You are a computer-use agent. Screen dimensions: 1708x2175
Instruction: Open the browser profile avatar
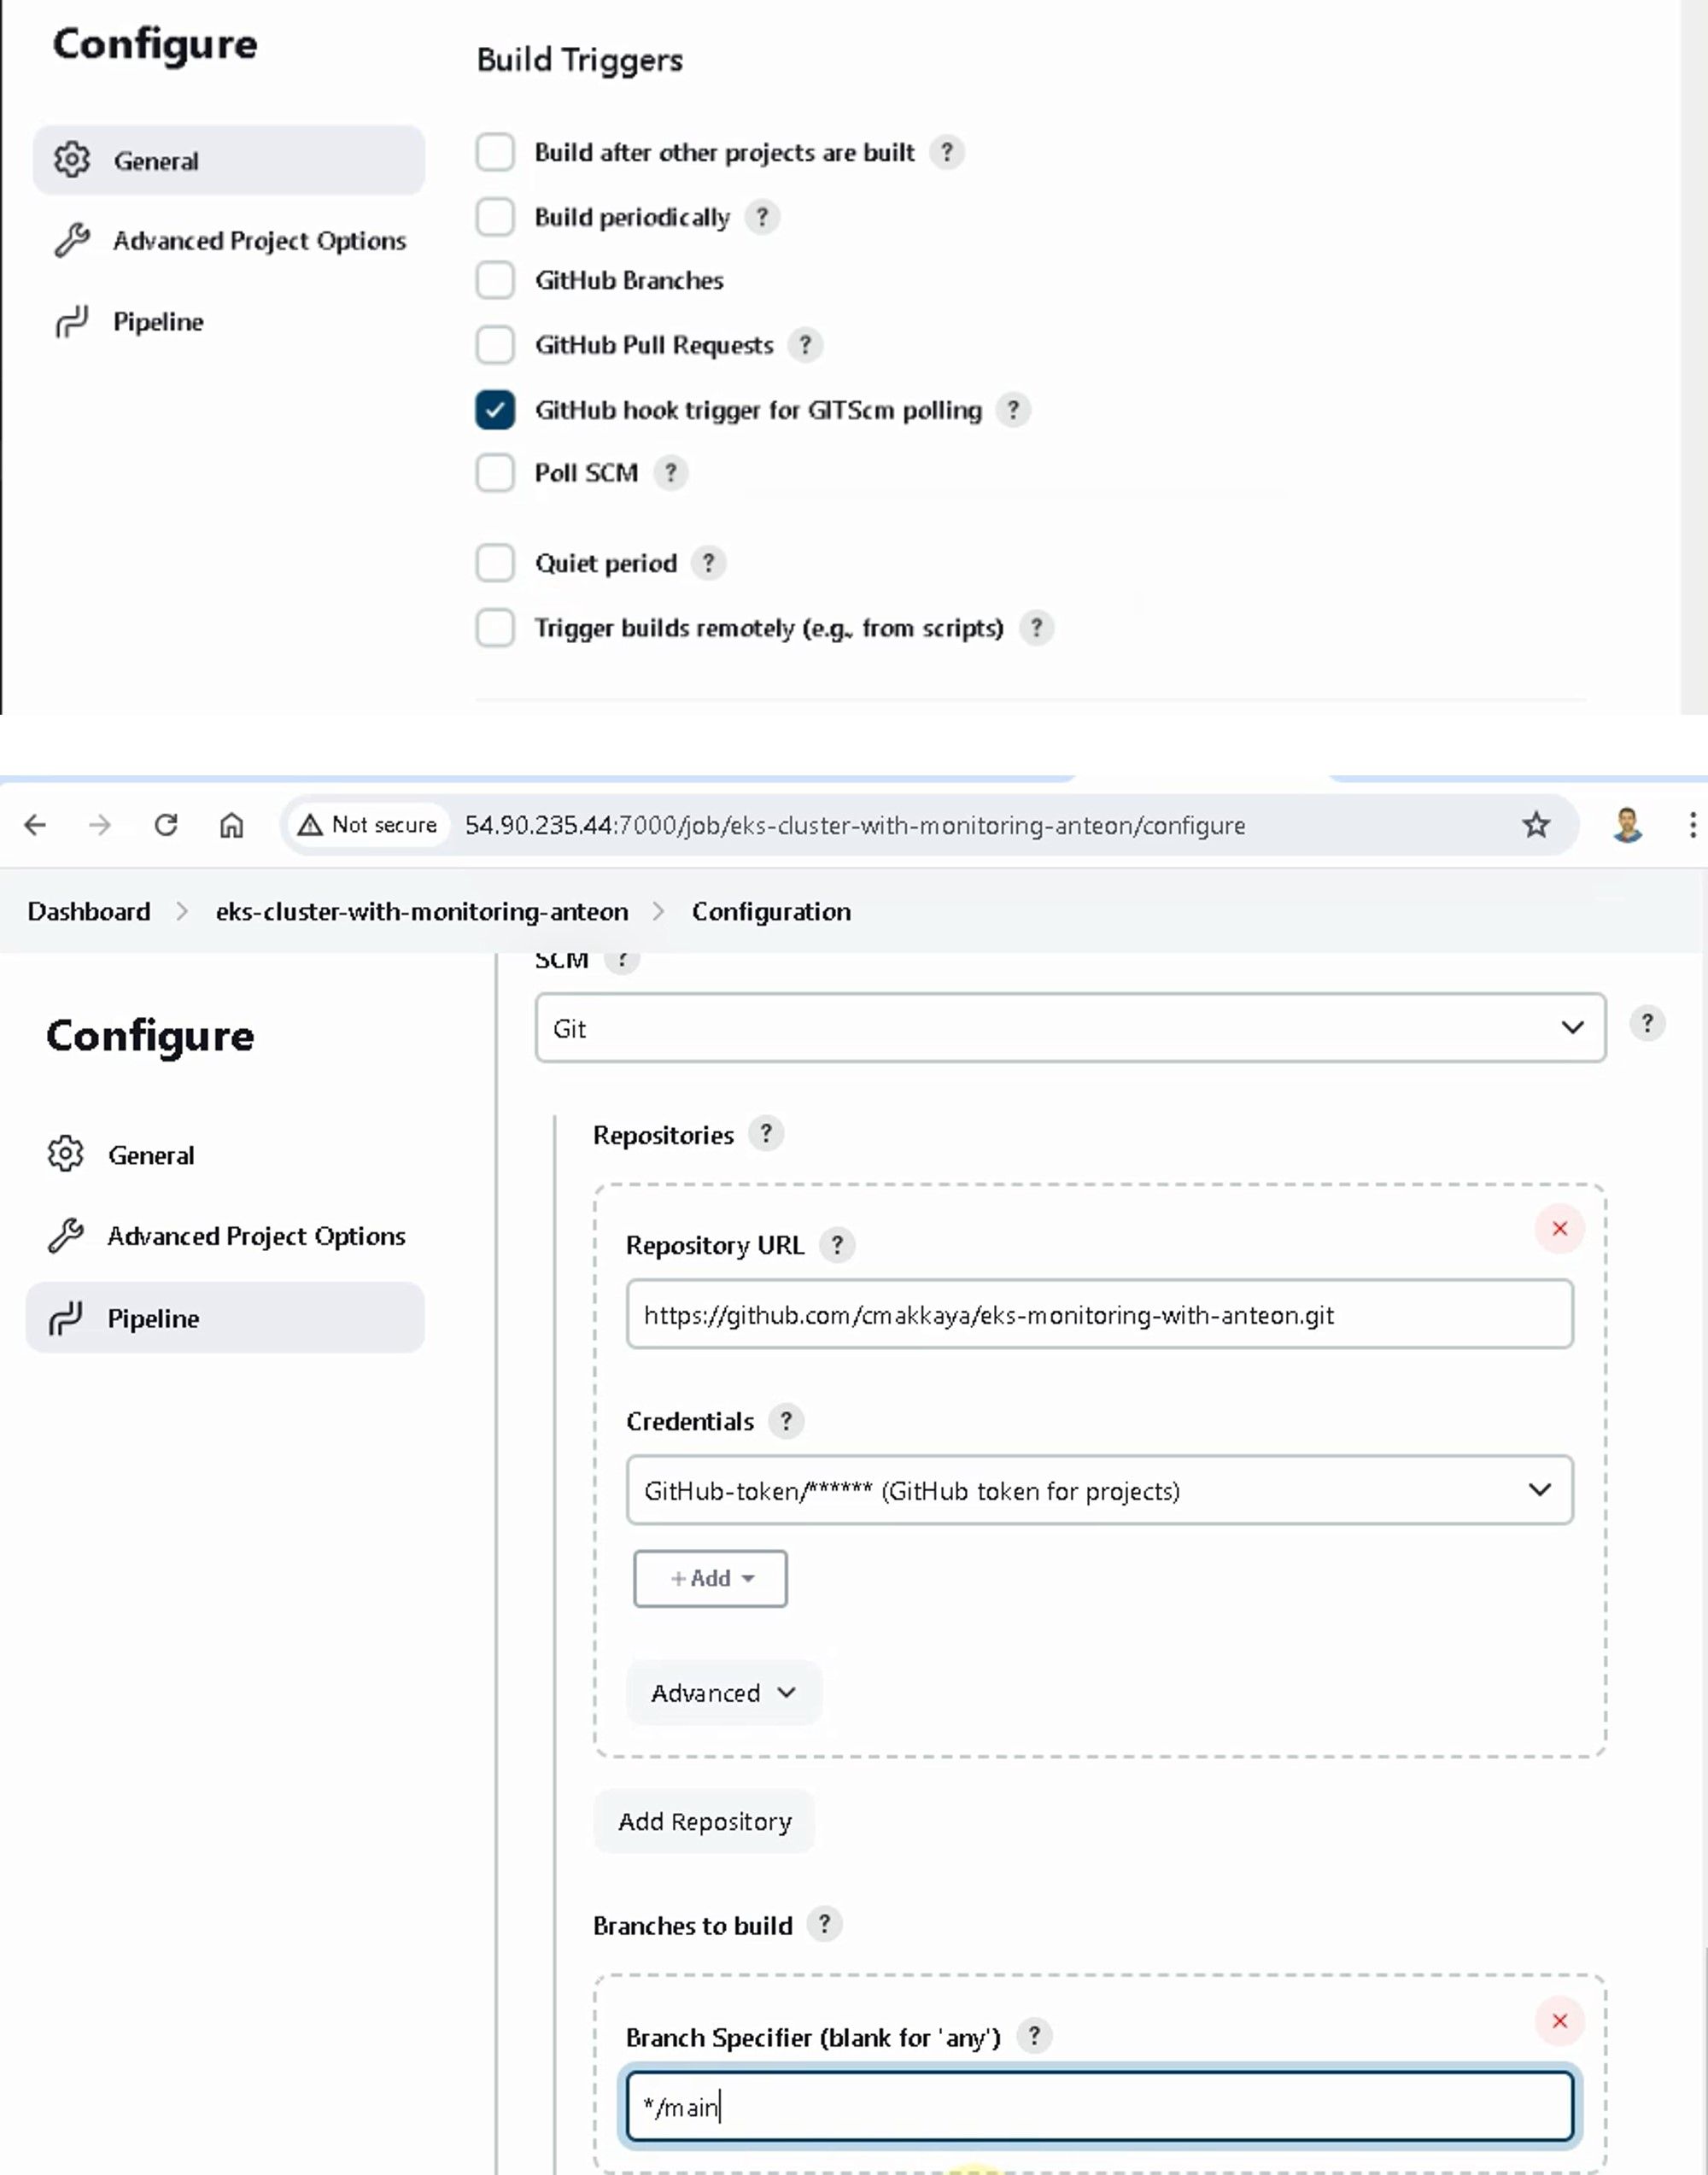1627,825
